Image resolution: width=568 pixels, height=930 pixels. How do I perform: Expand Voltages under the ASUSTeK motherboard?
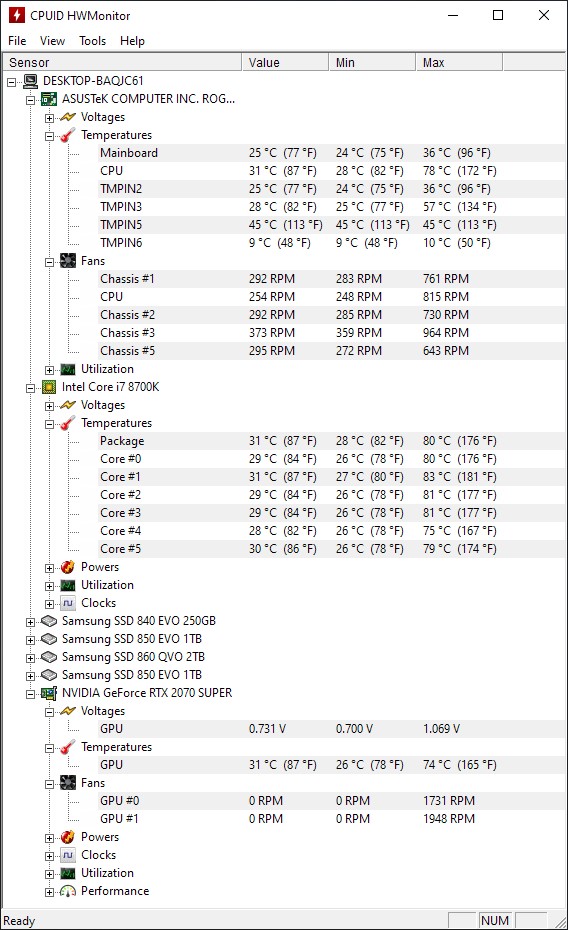pyautogui.click(x=49, y=118)
